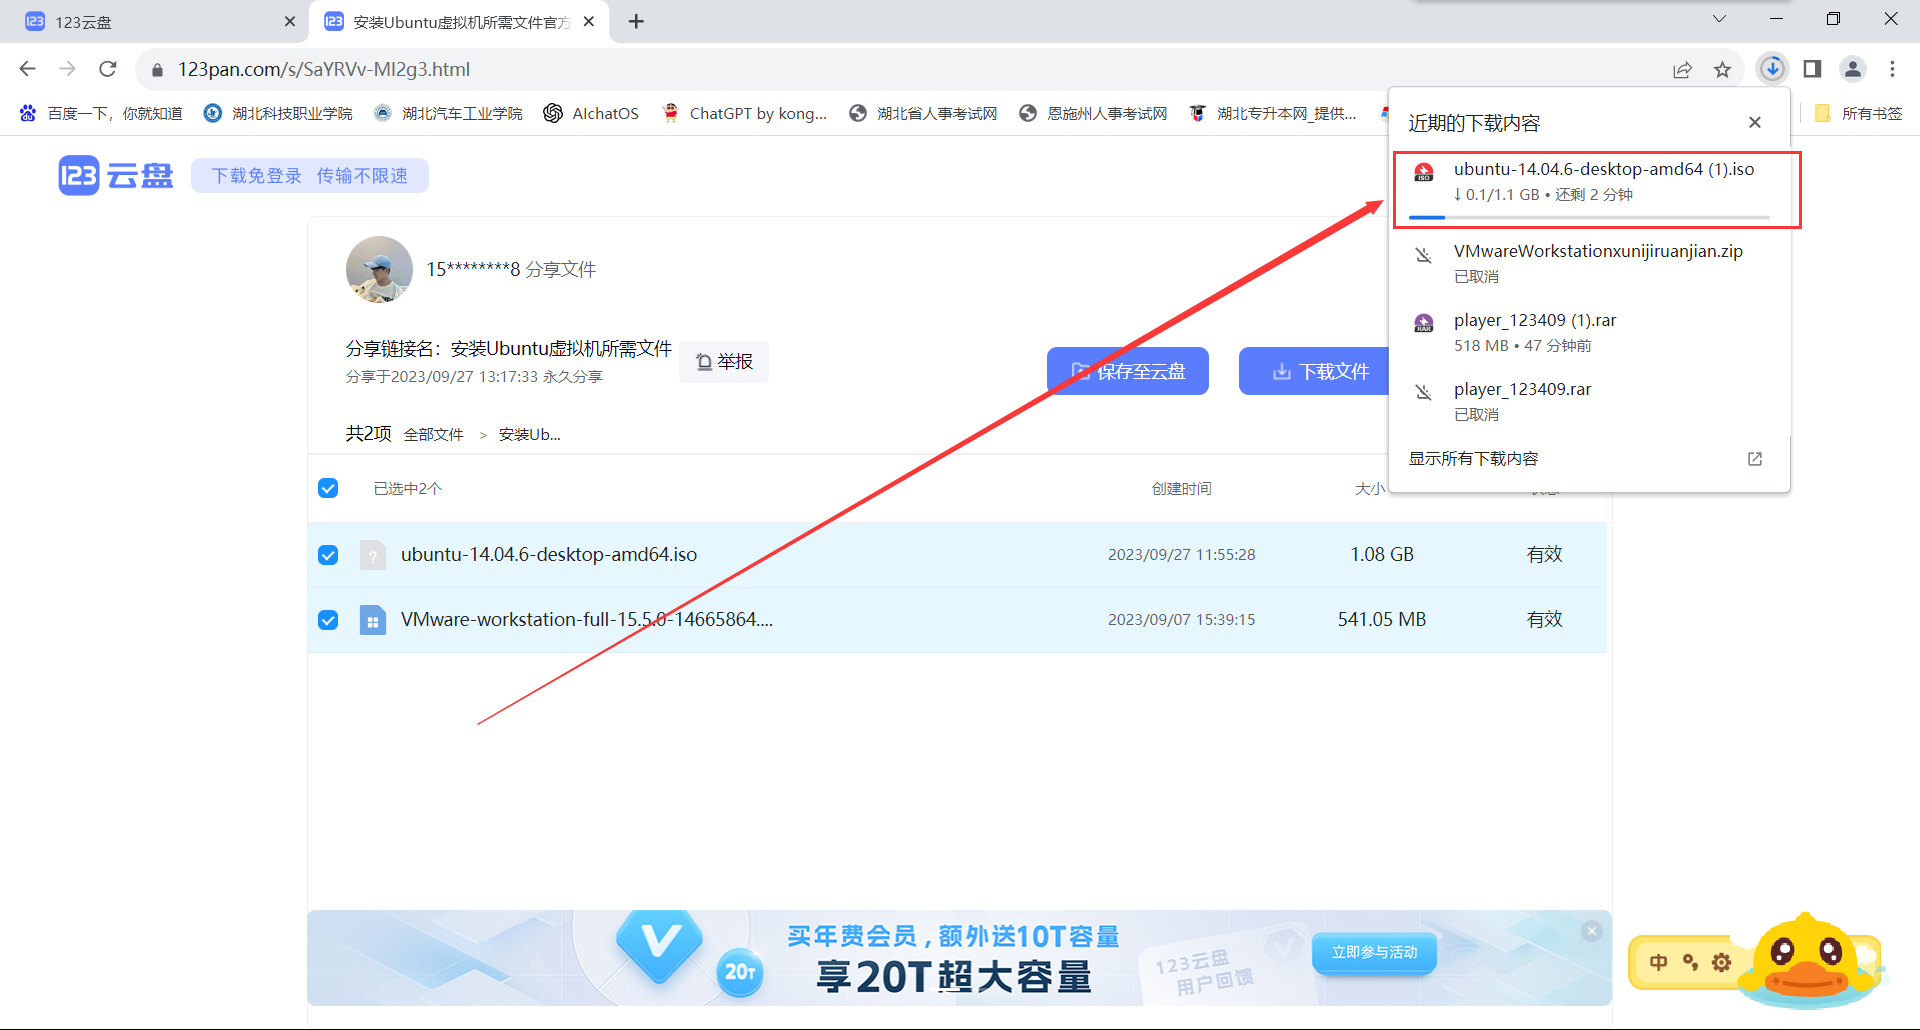
Task: Toggle the select-all checkbox beside 已选中2个
Action: (328, 488)
